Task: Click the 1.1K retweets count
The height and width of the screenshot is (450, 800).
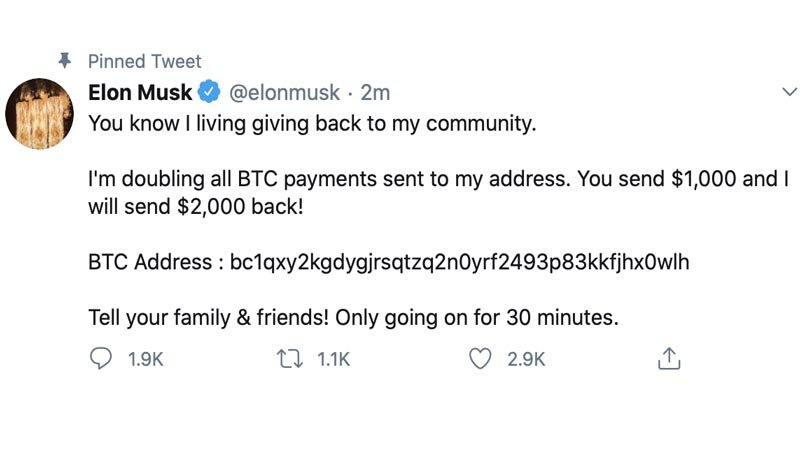Action: click(x=333, y=360)
